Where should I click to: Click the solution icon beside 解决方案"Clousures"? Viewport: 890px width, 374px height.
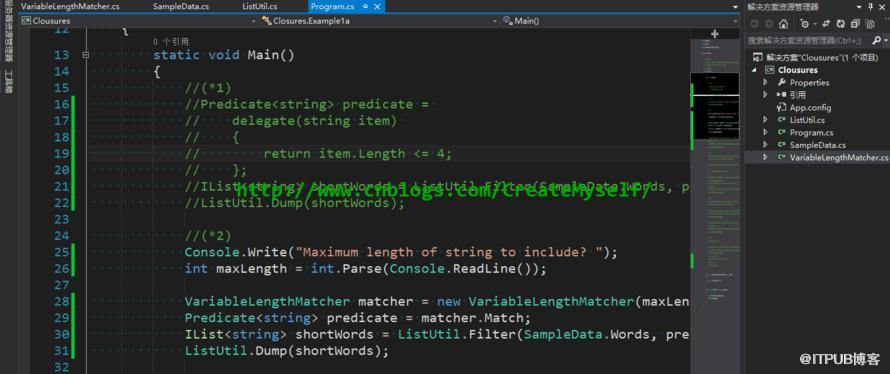tap(758, 57)
